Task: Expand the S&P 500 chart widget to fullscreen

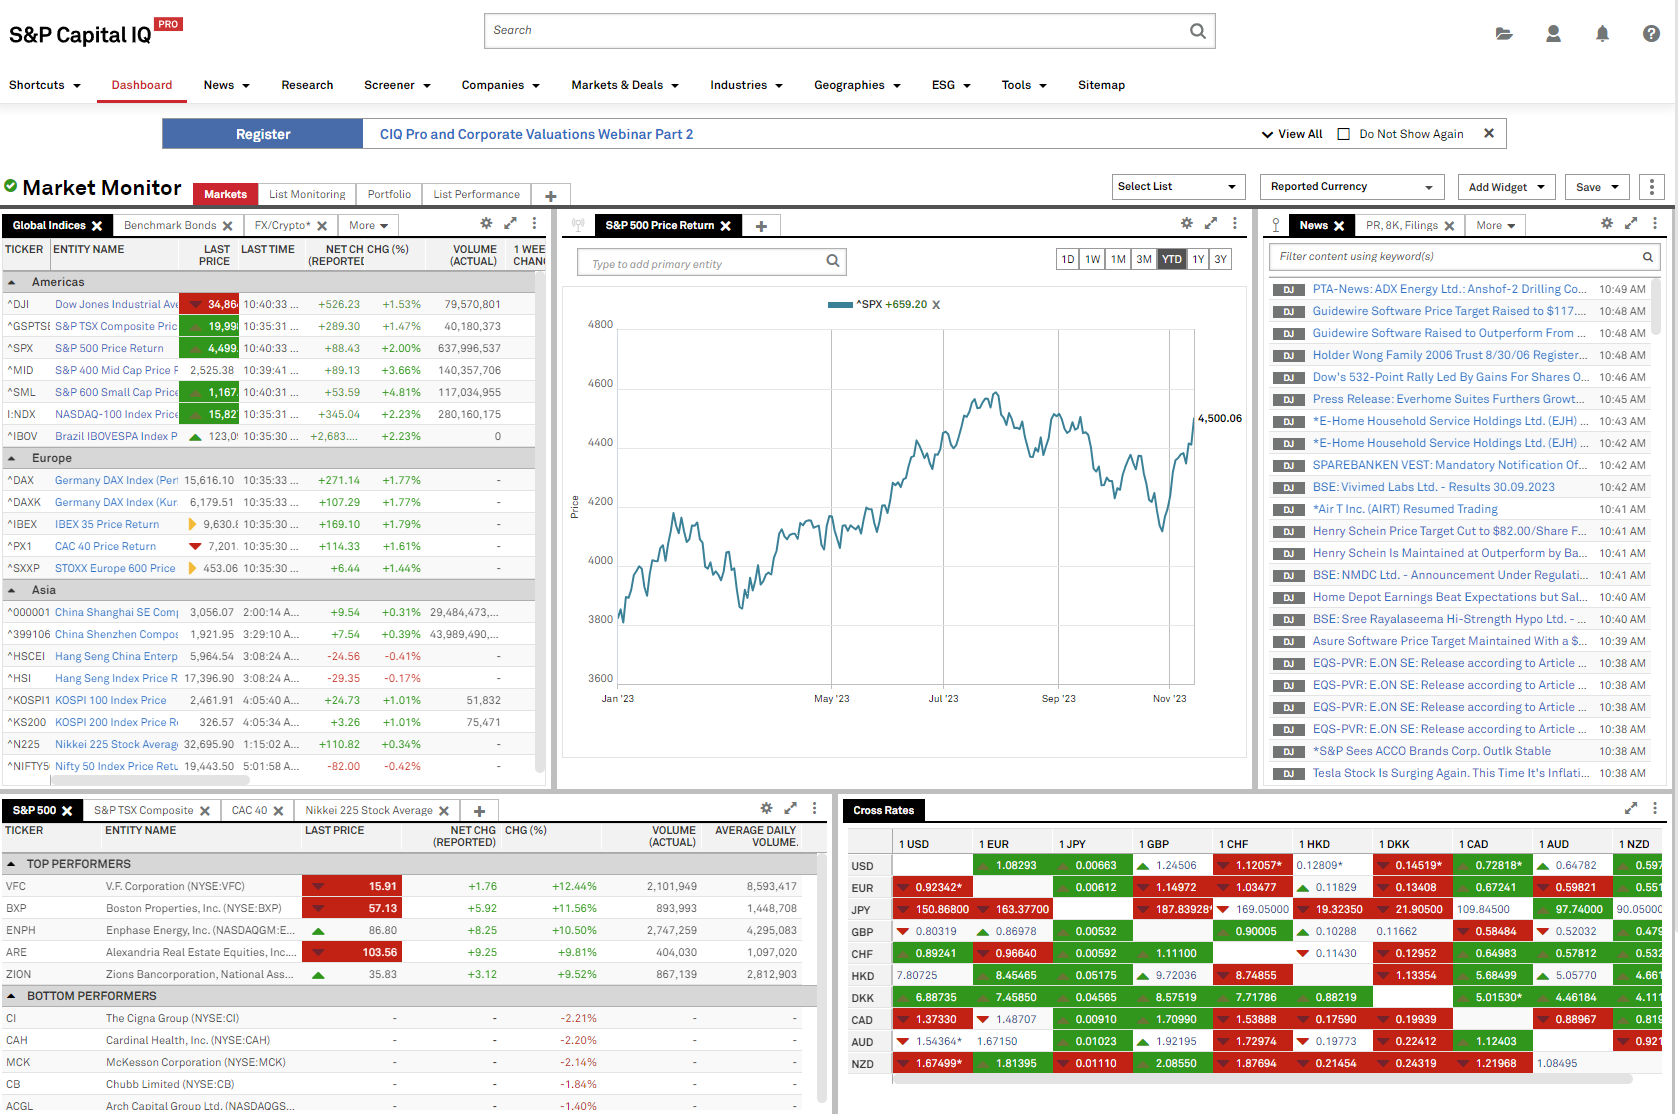Action: point(1210,224)
